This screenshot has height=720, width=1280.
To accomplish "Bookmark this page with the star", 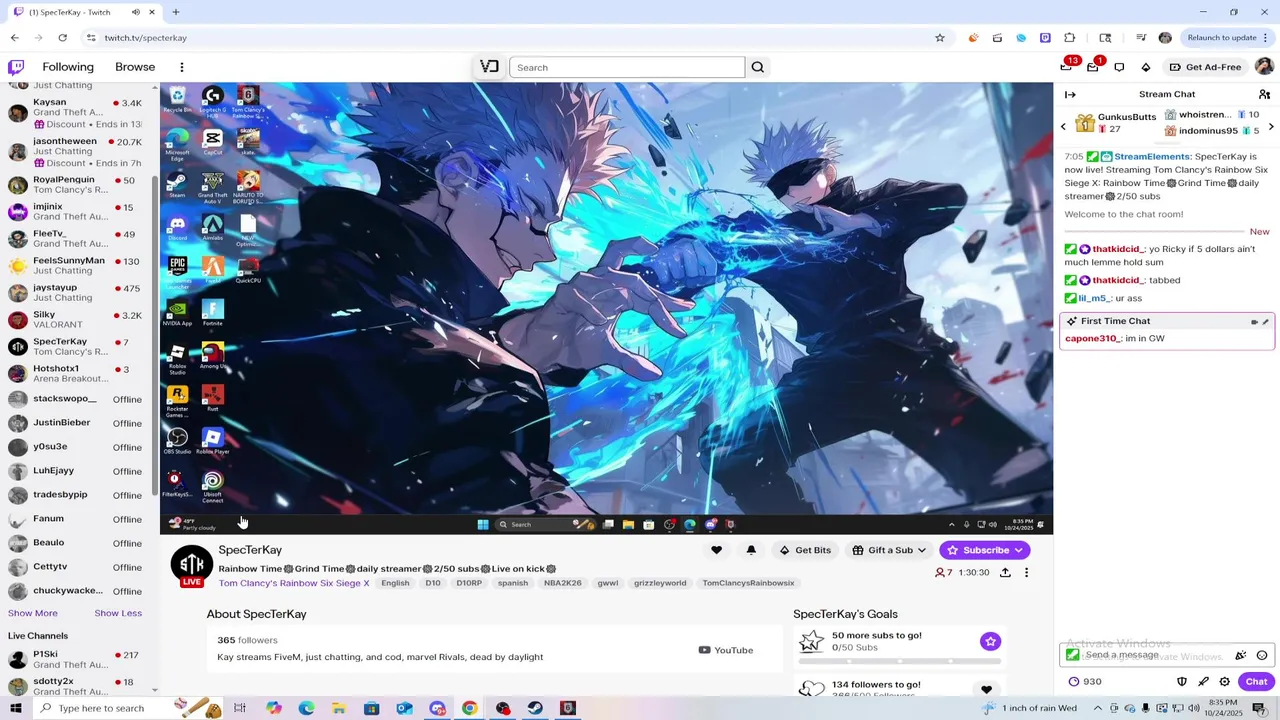I will (940, 38).
